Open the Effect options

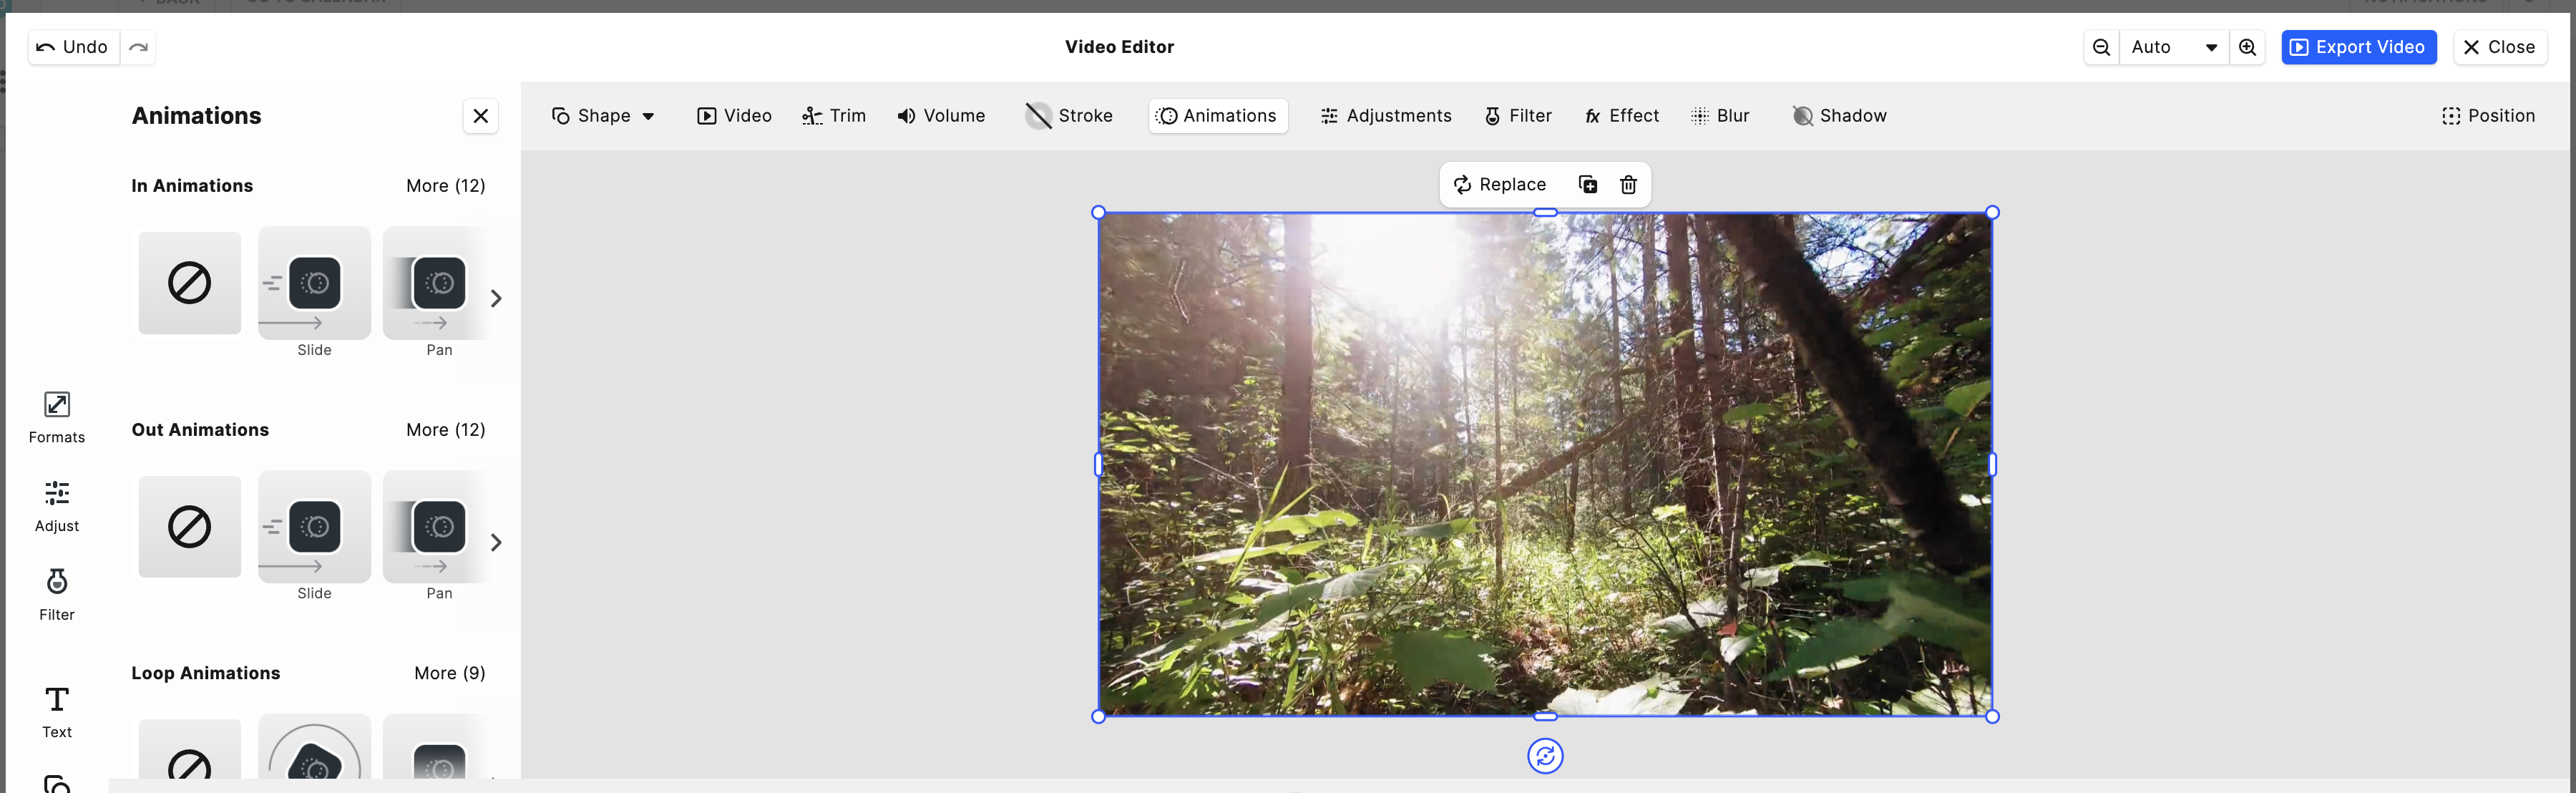pos(1622,116)
